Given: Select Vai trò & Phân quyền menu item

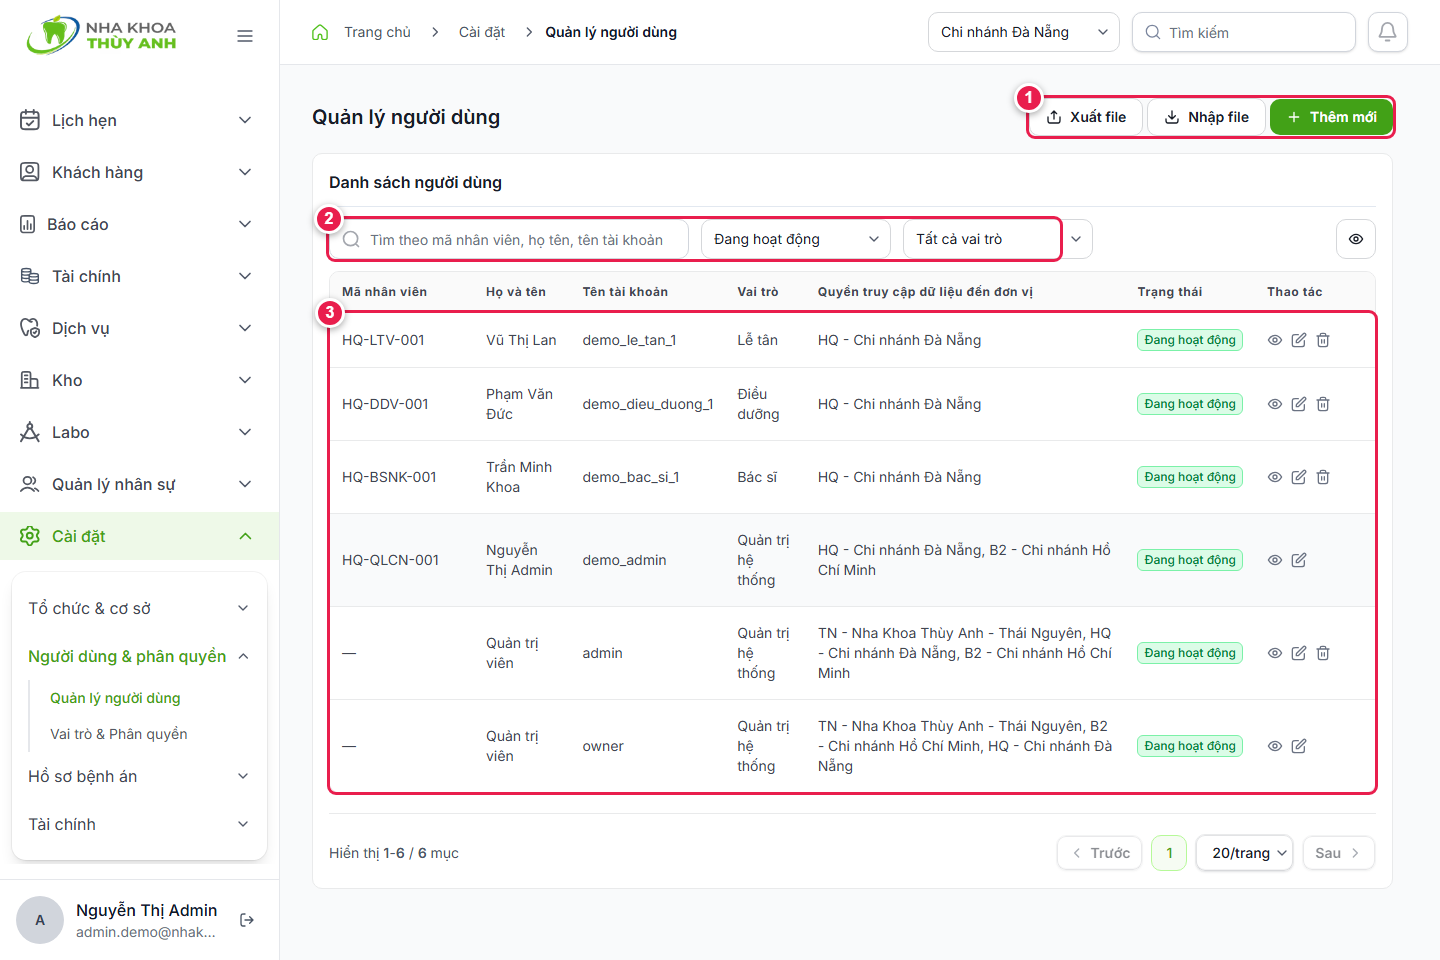Looking at the screenshot, I should click(119, 734).
